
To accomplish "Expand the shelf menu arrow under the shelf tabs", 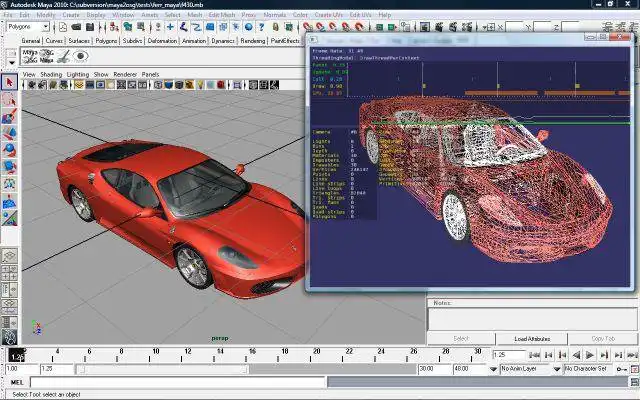I will click(11, 62).
